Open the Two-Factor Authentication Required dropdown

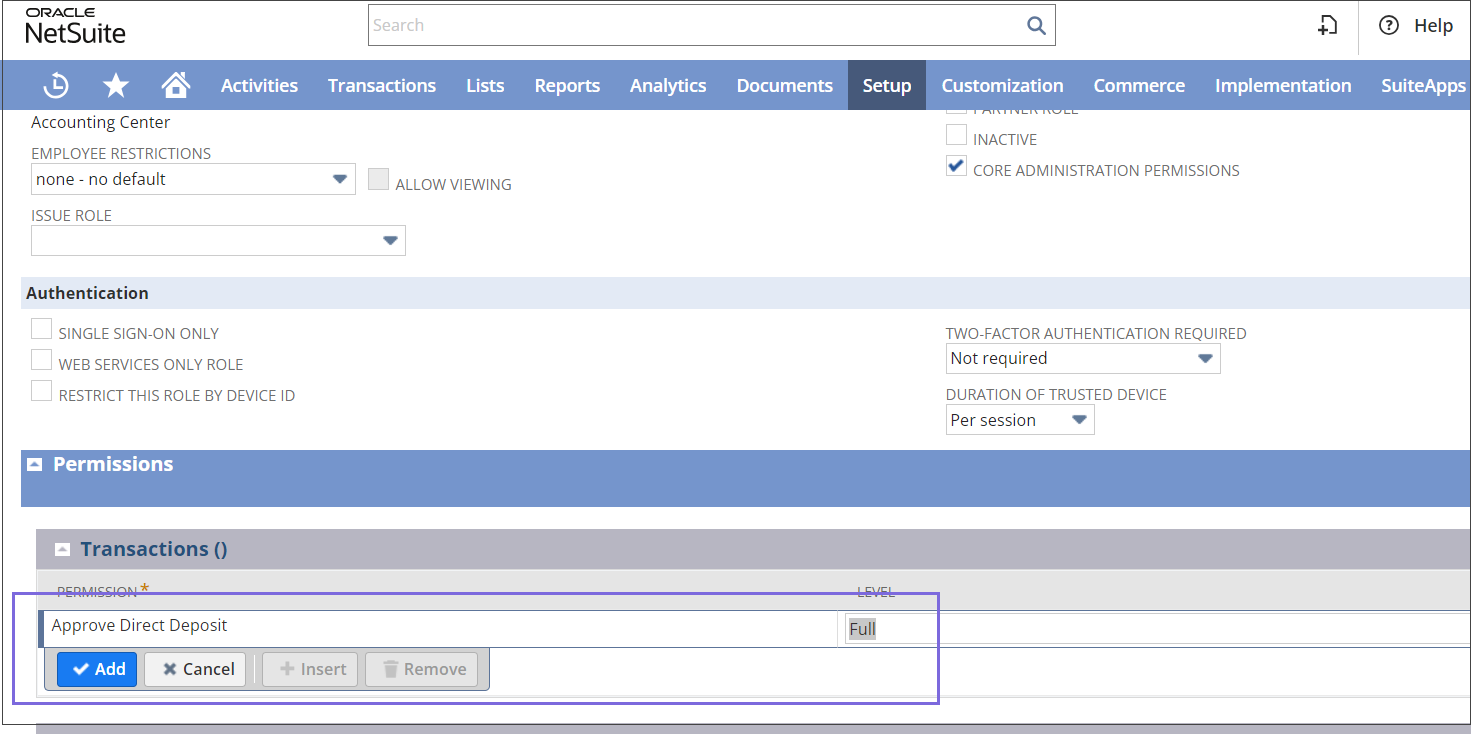point(1205,357)
